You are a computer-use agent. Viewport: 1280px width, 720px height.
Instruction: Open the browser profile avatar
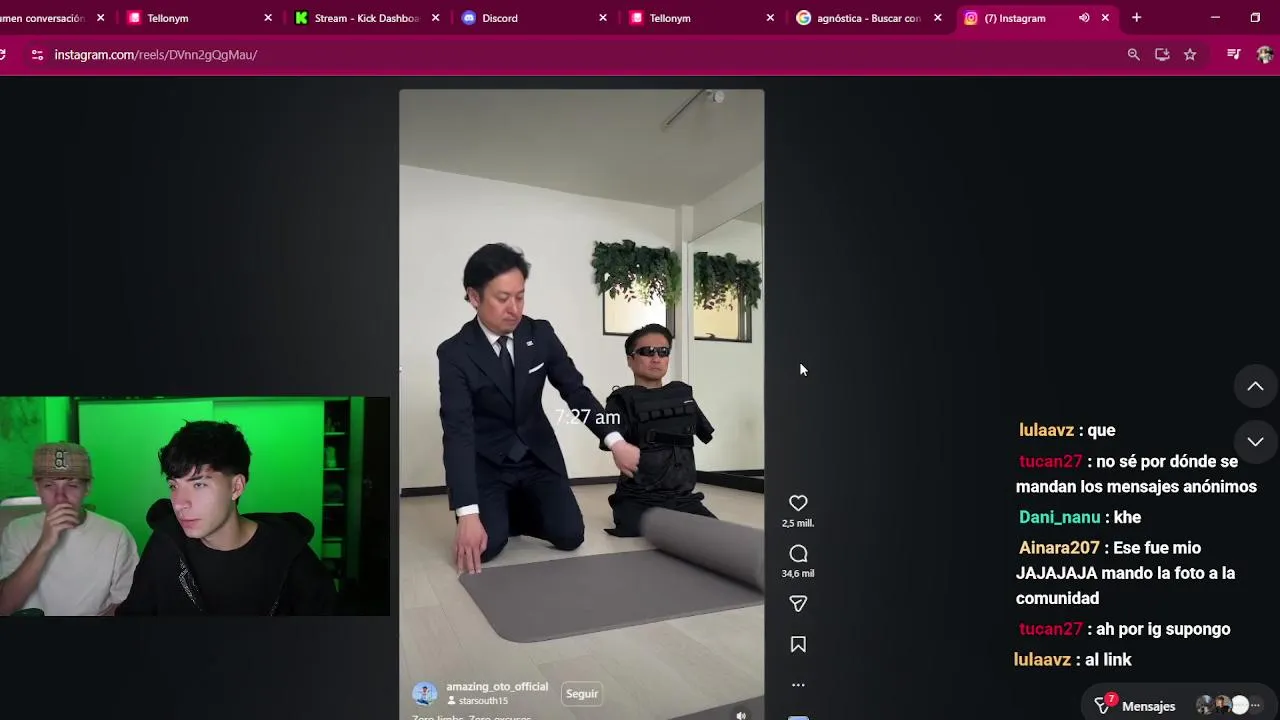1264,55
